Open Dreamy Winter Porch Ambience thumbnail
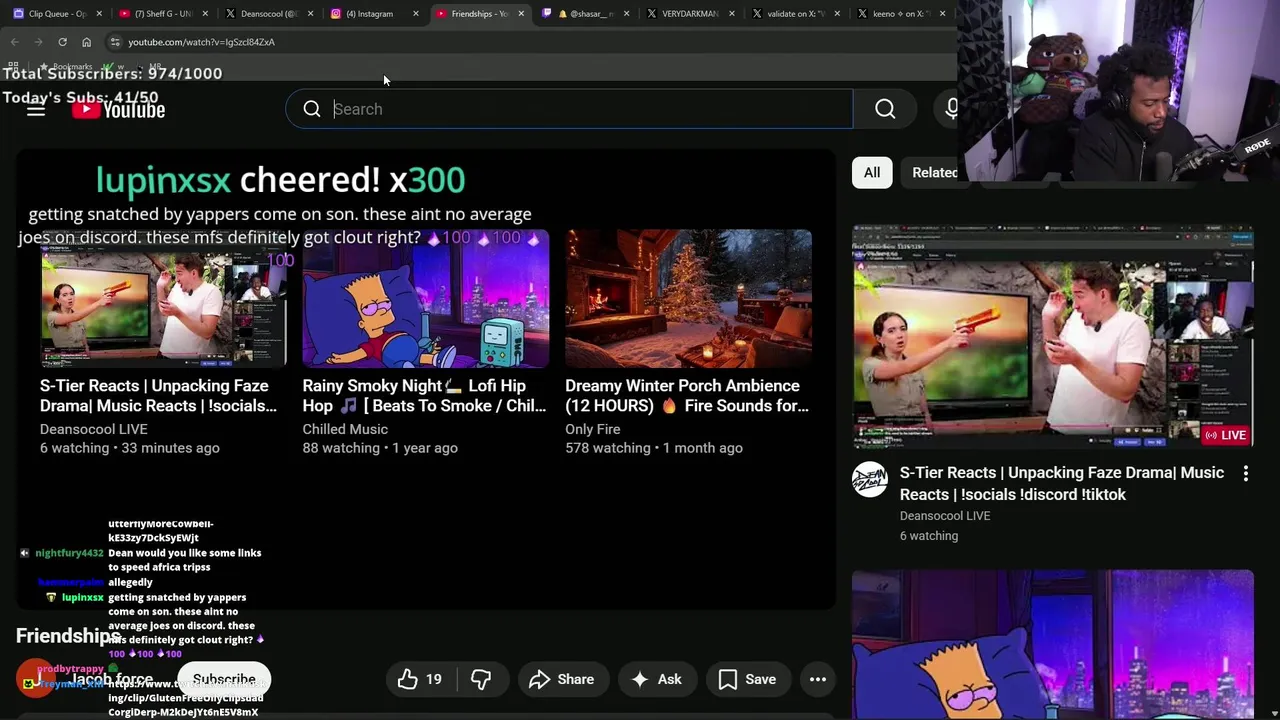The width and height of the screenshot is (1280, 720). [688, 299]
